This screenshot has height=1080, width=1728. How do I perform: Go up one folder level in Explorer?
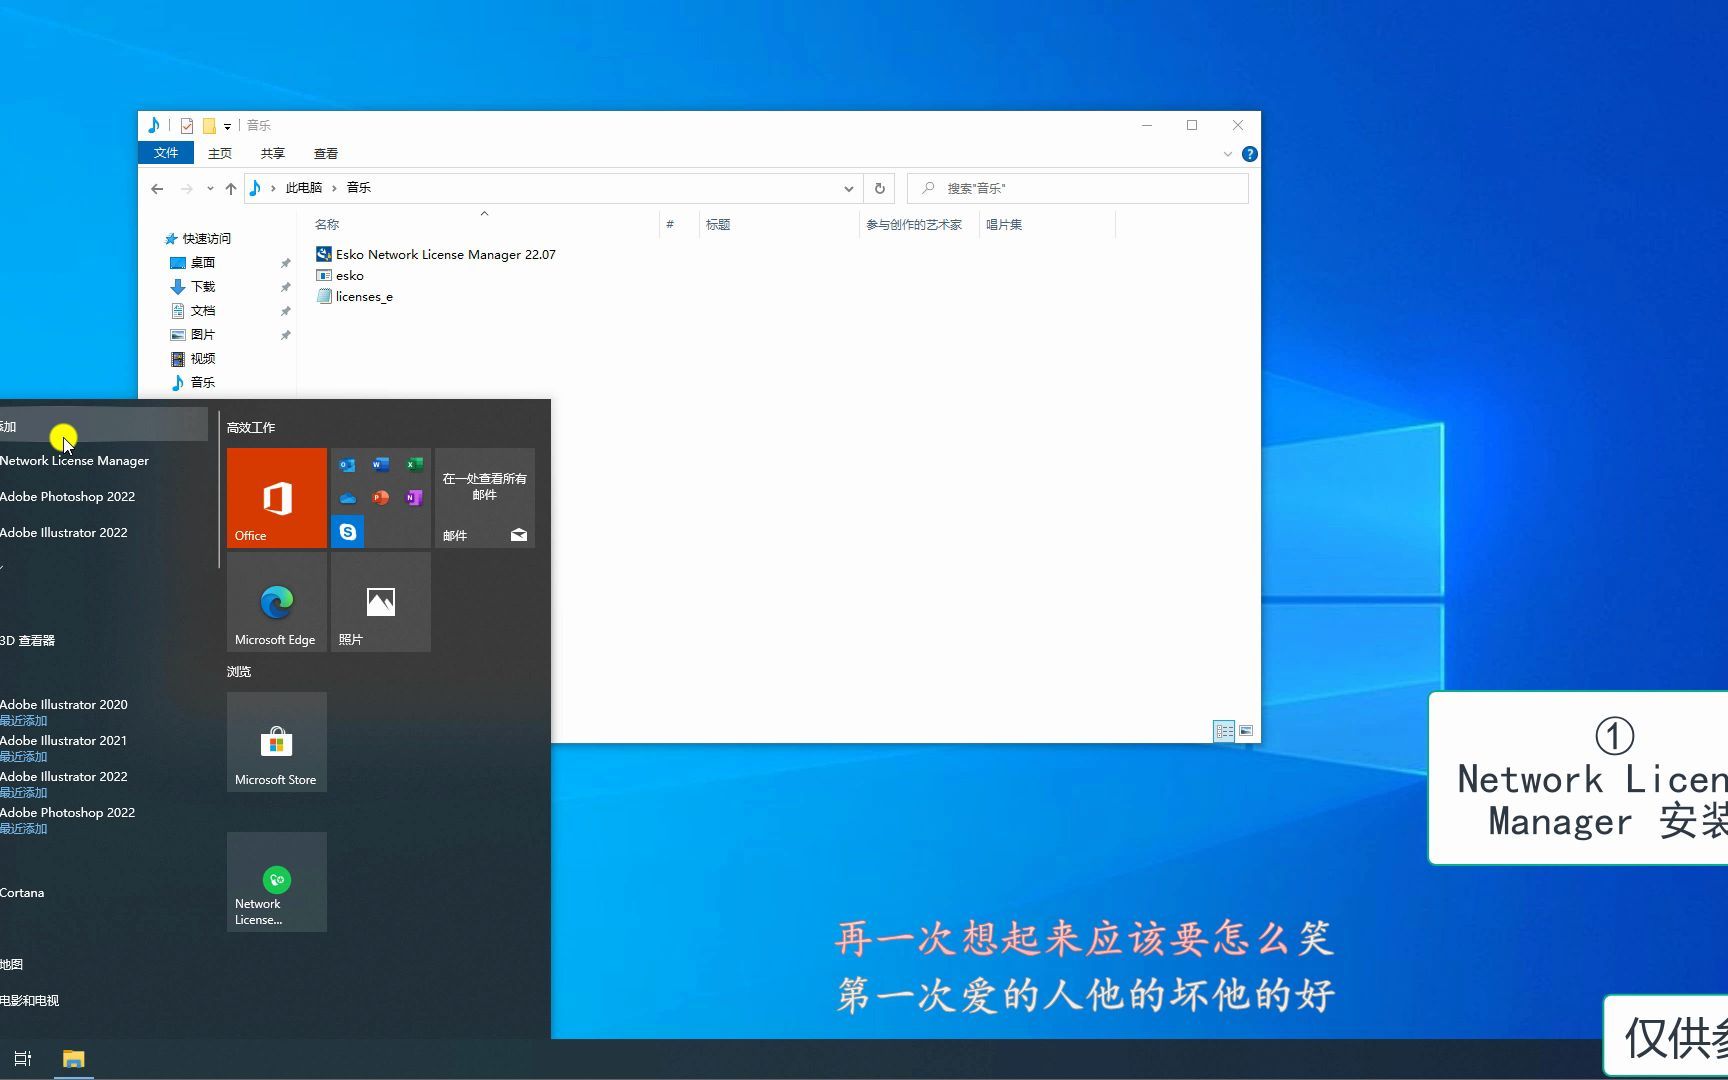tap(231, 188)
